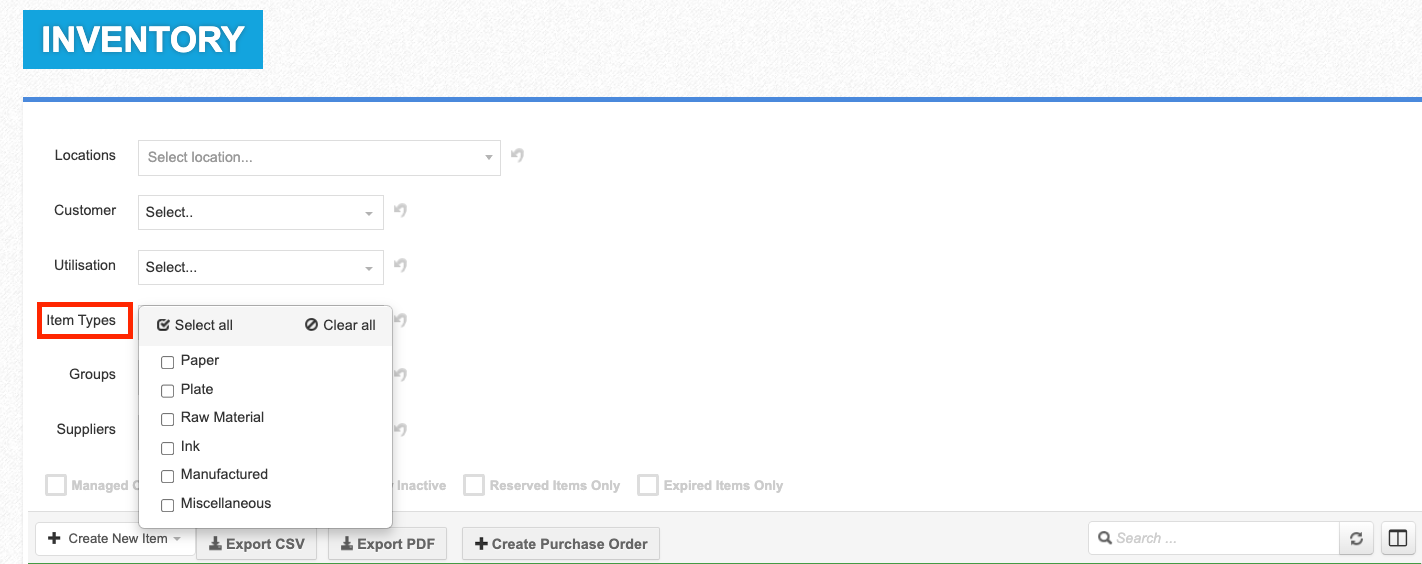Reset the Locations filter with undo icon
The image size is (1422, 564).
517,155
